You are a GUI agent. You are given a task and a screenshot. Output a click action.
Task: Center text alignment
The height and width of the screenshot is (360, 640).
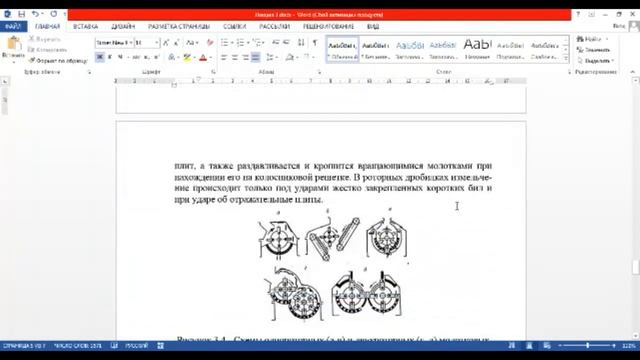click(x=234, y=57)
